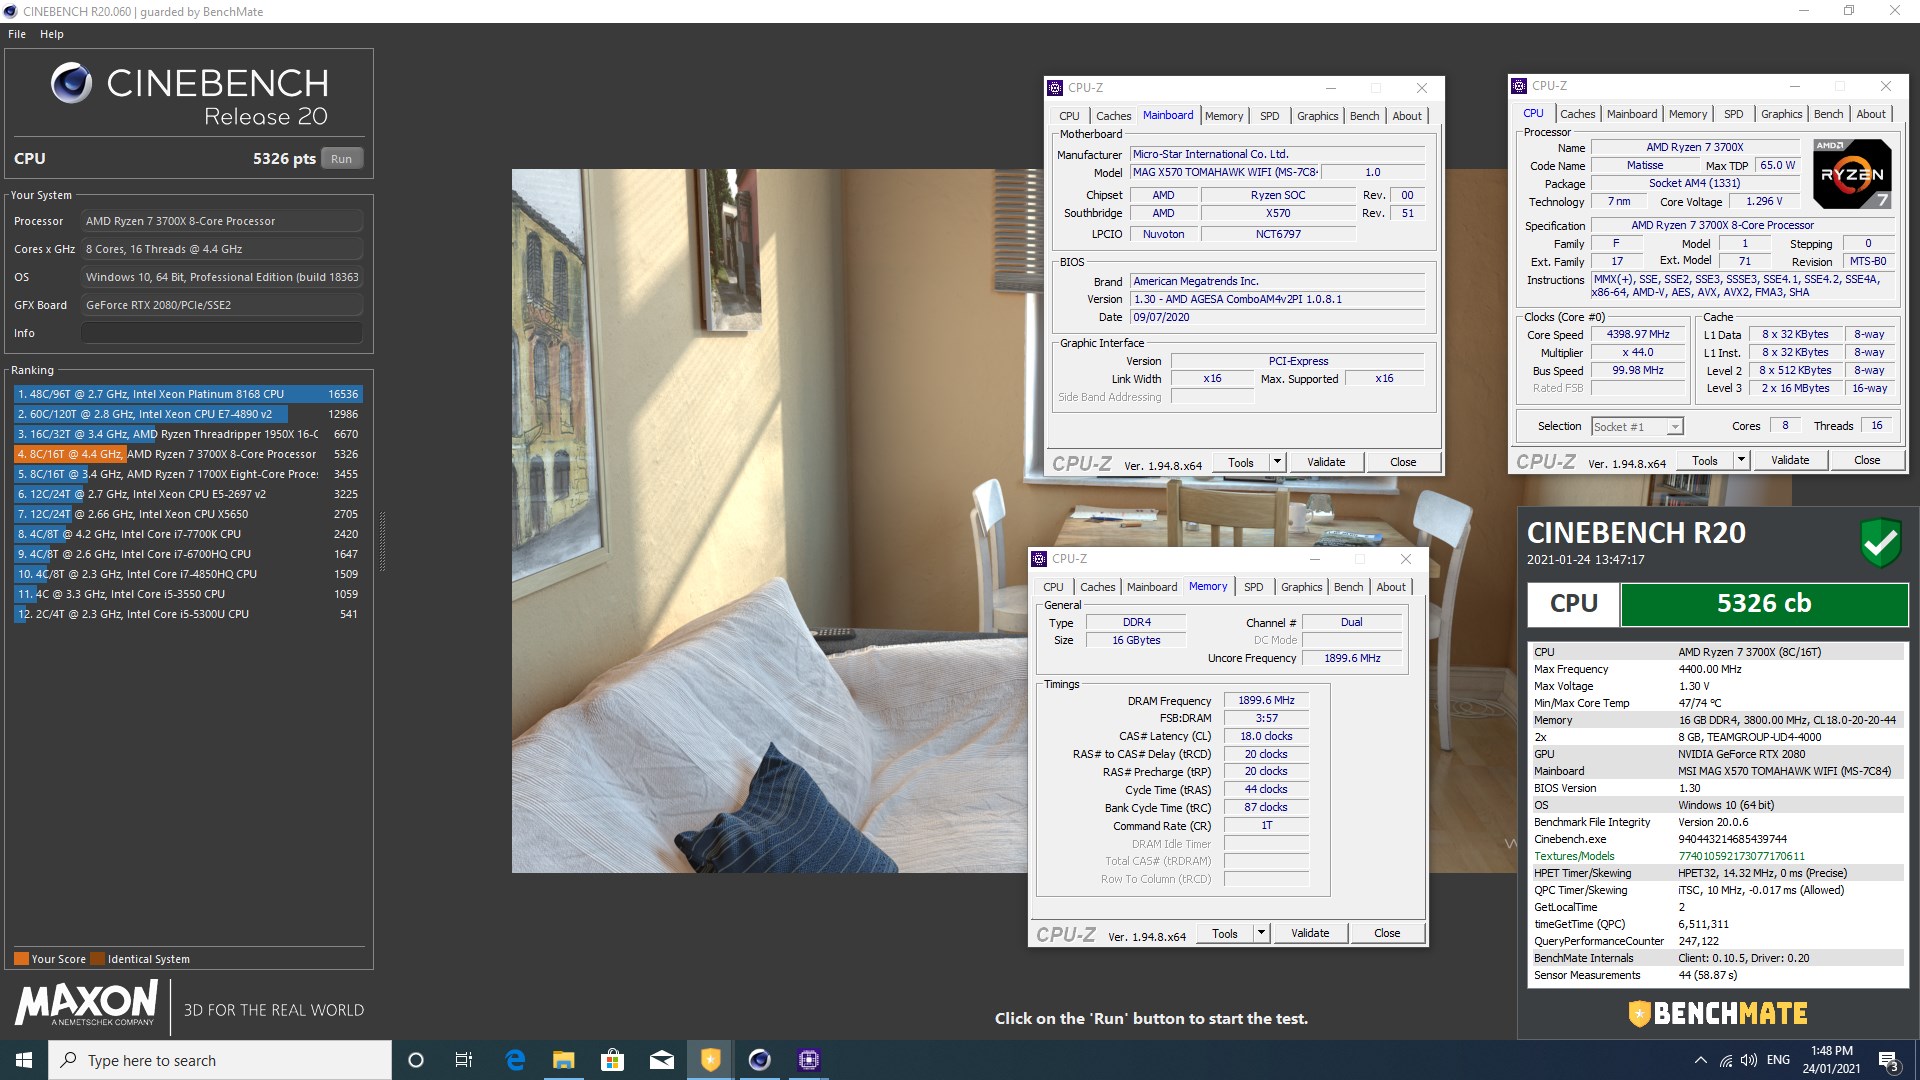Click the panel resize grip beside ranking list
Screen dimensions: 1920x1080
point(382,541)
